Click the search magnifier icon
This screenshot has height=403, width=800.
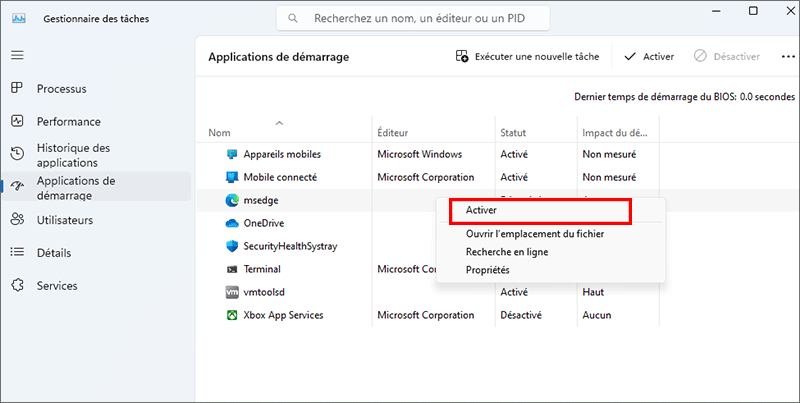pos(293,18)
